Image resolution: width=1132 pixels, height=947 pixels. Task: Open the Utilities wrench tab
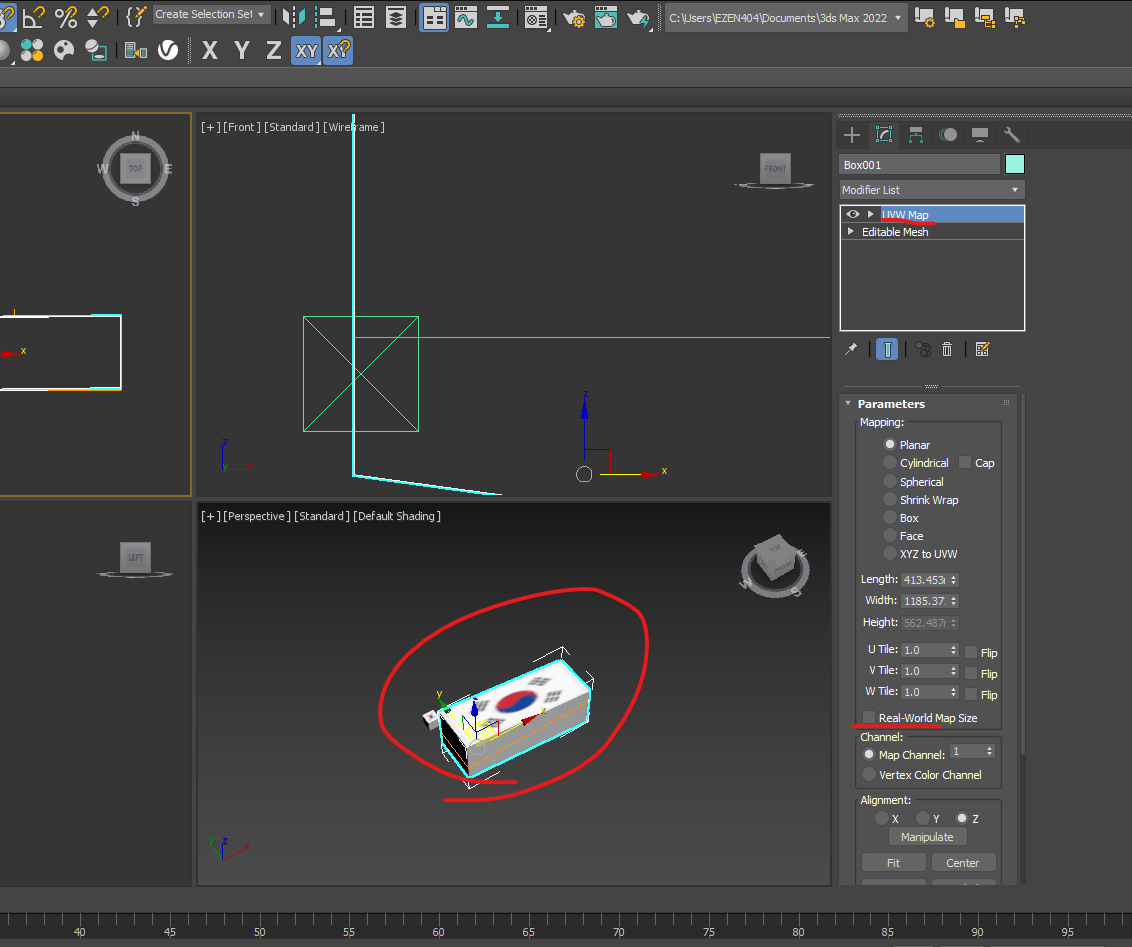click(1011, 135)
